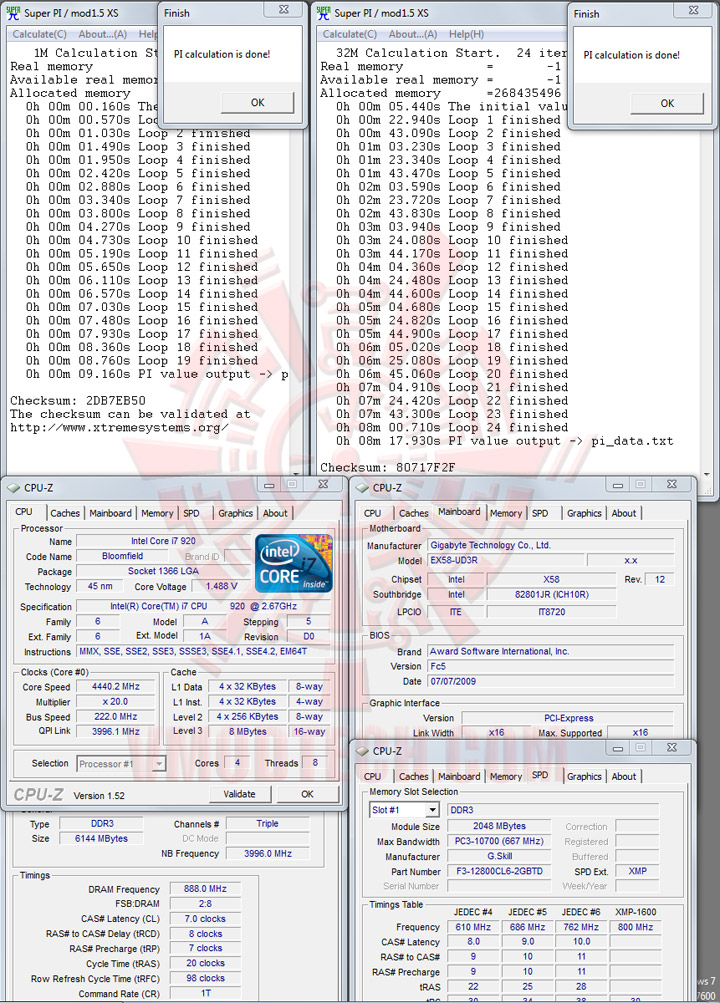Click the BIOS Date value 07/07/2009
Viewport: 720px width, 1003px height.
551,681
